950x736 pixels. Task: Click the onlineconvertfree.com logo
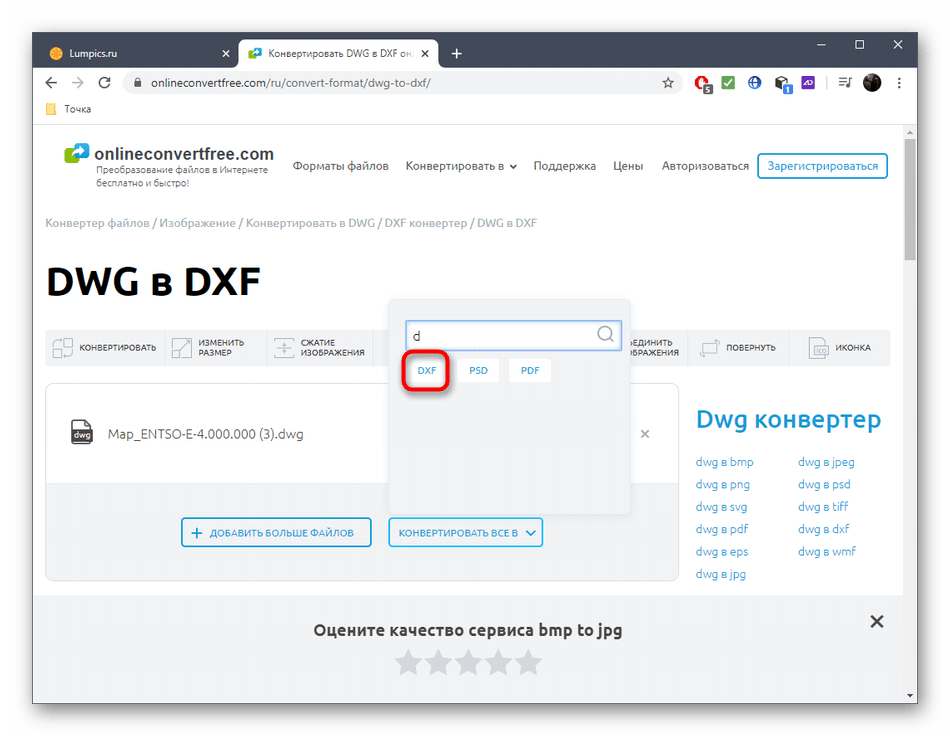169,154
